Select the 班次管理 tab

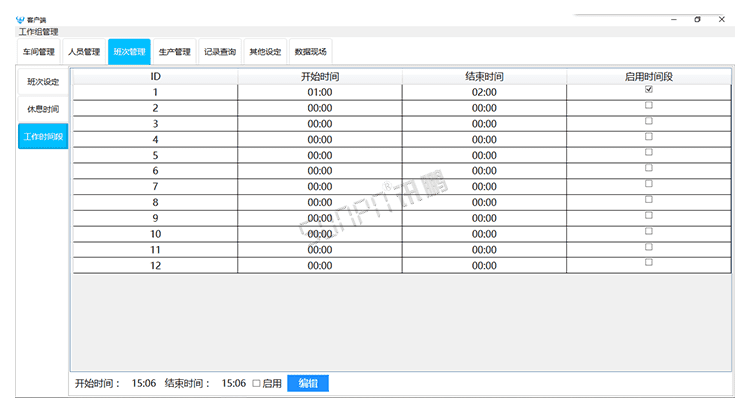tap(129, 52)
